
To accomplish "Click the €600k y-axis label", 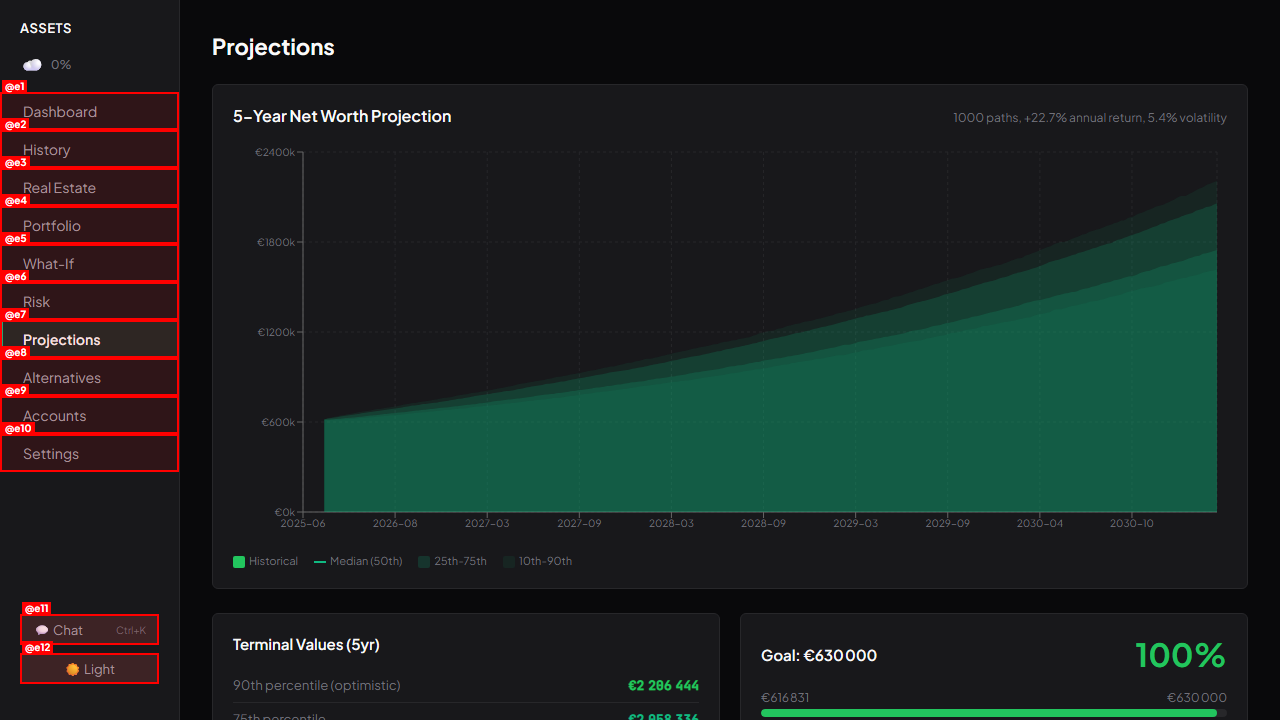I will coord(278,422).
